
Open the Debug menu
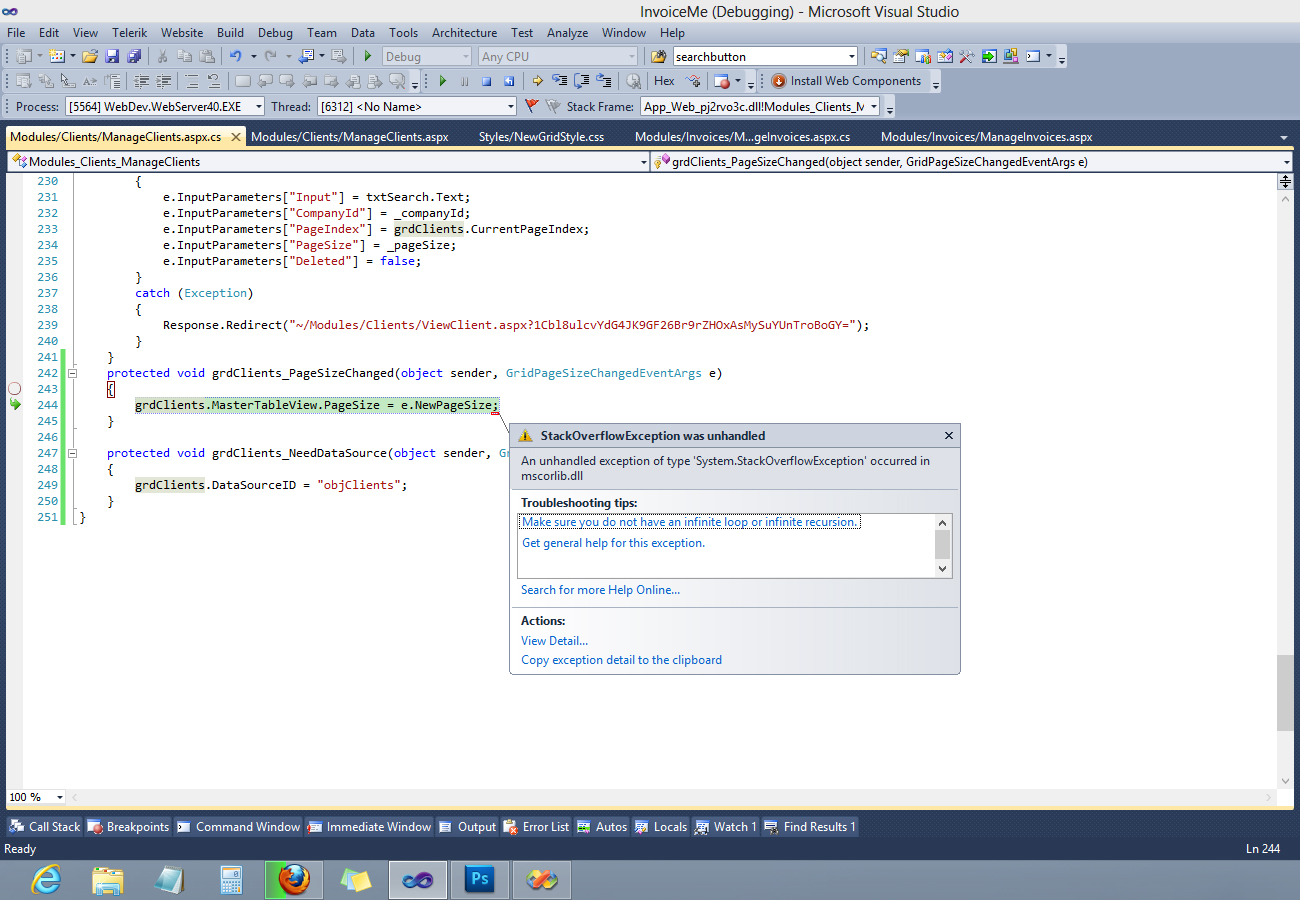click(275, 33)
